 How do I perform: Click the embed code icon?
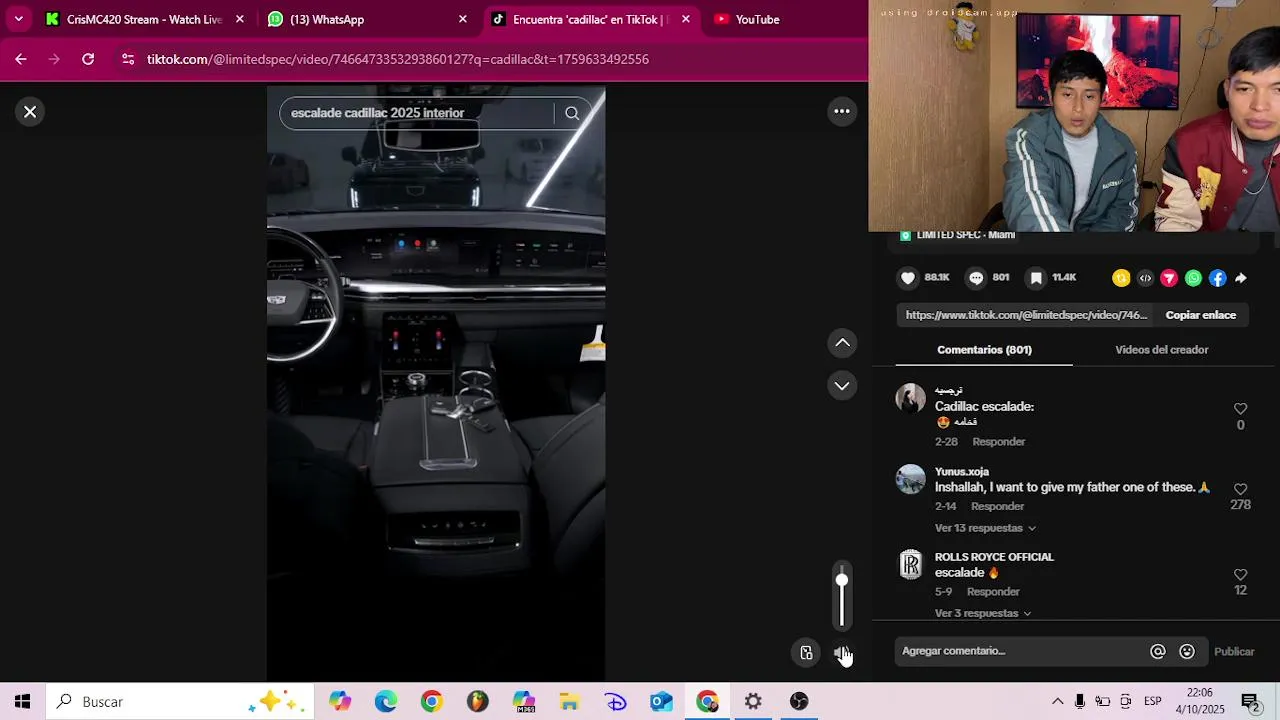tap(1145, 278)
